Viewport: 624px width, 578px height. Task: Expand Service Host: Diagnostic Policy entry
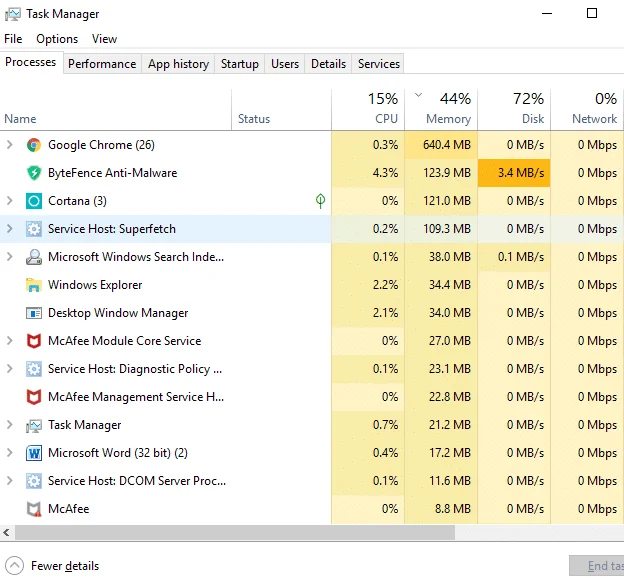pyautogui.click(x=10, y=369)
